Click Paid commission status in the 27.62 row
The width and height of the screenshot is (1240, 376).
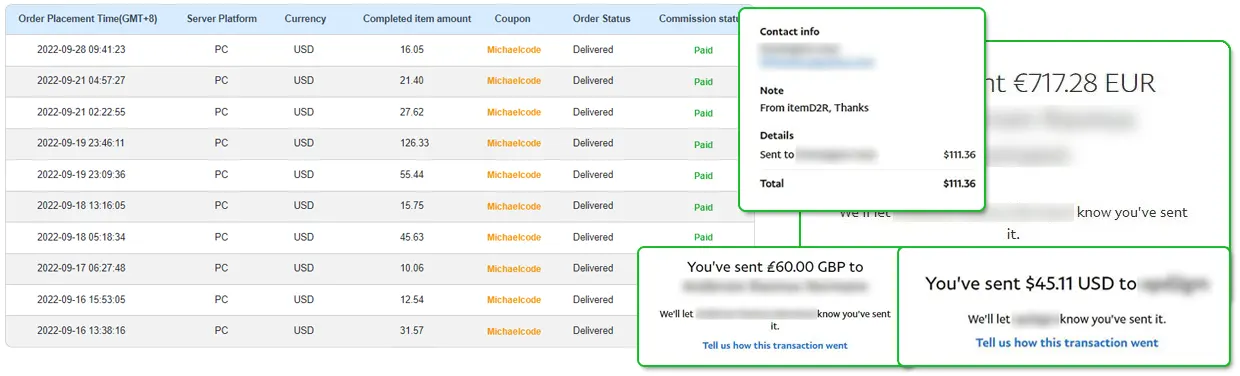[x=703, y=113]
